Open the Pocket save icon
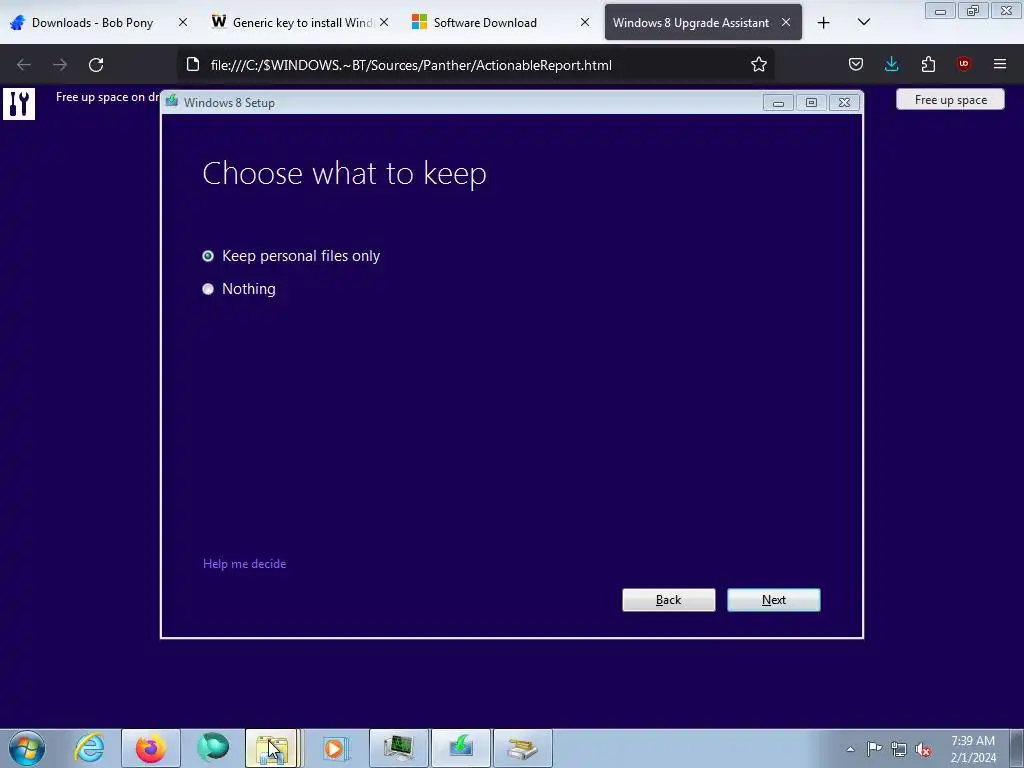The width and height of the screenshot is (1024, 768). [856, 64]
